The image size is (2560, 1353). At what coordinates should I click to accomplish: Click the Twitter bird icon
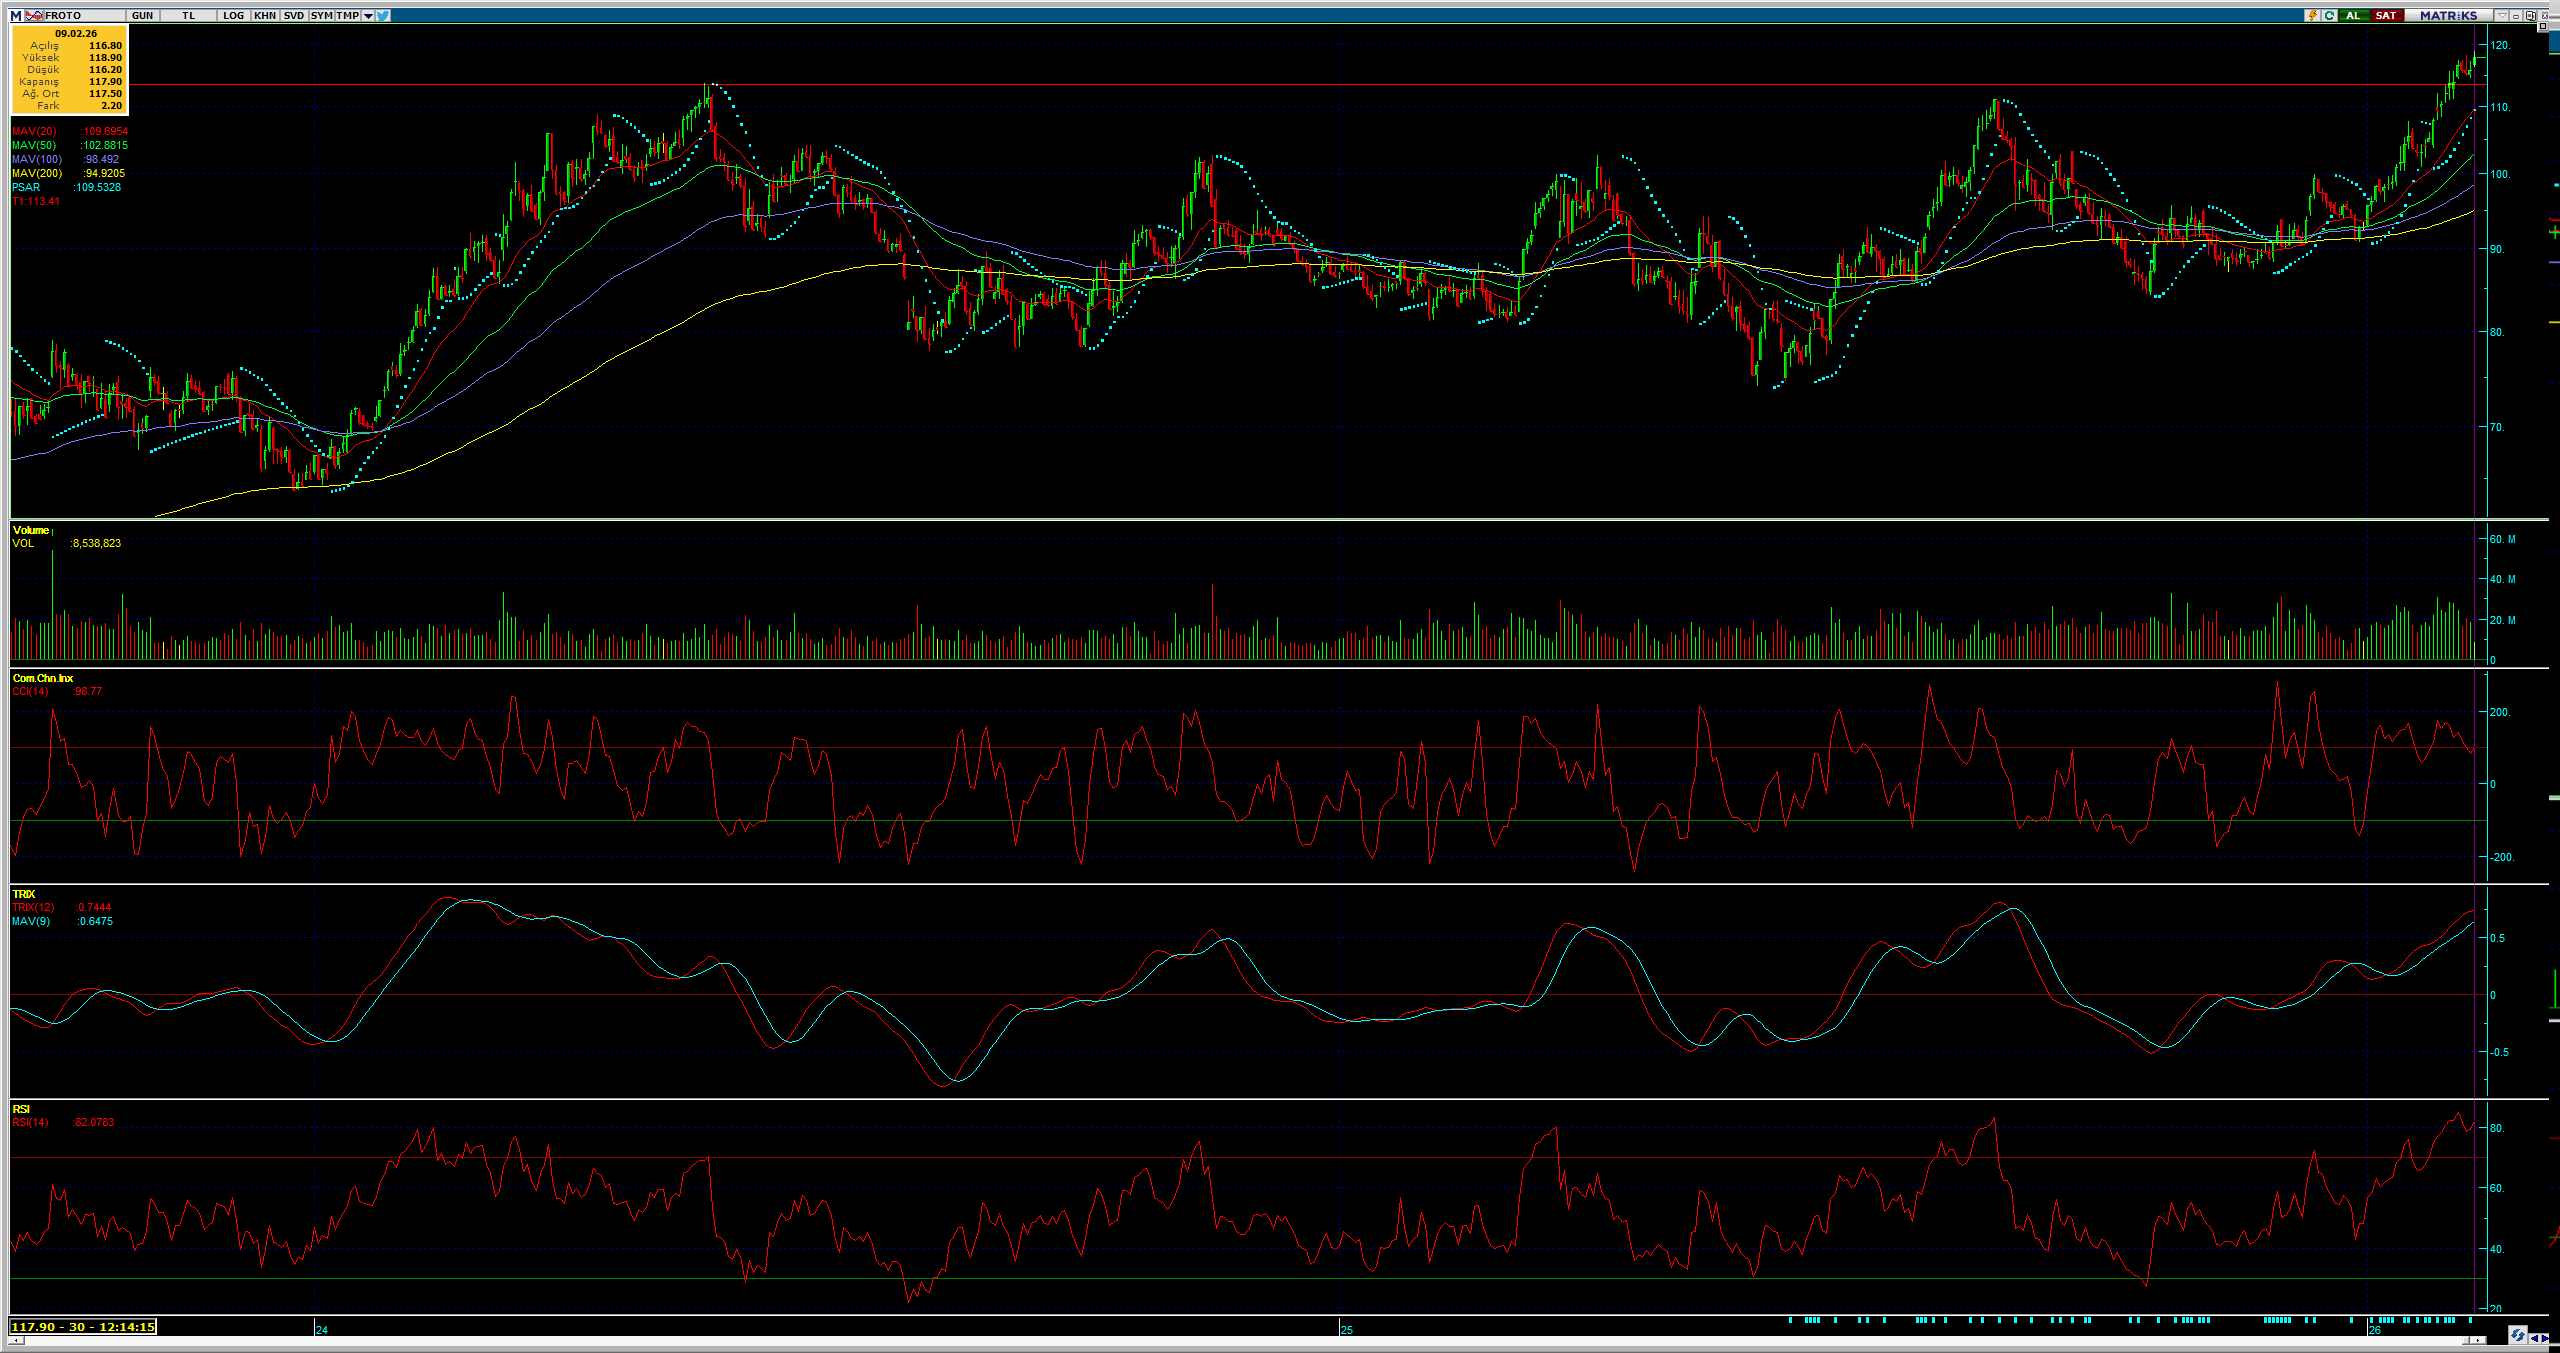(383, 16)
